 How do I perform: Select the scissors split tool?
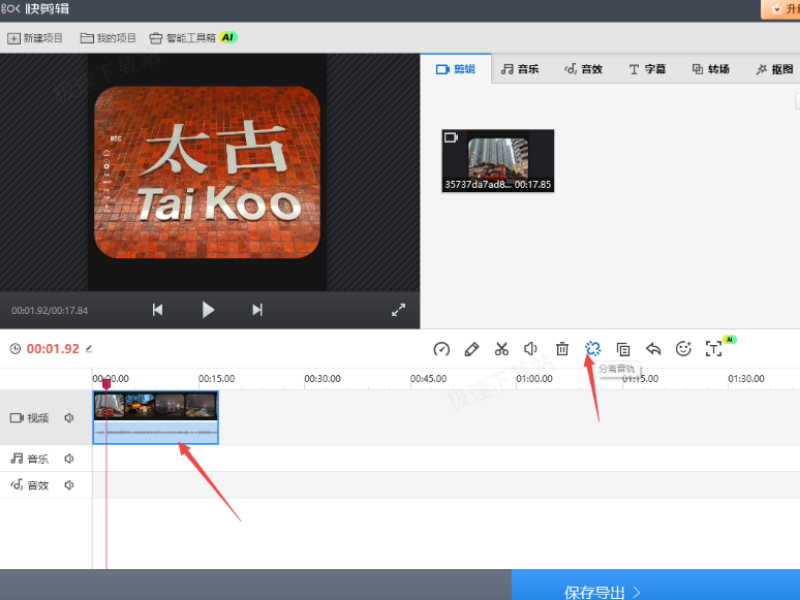[x=502, y=349]
